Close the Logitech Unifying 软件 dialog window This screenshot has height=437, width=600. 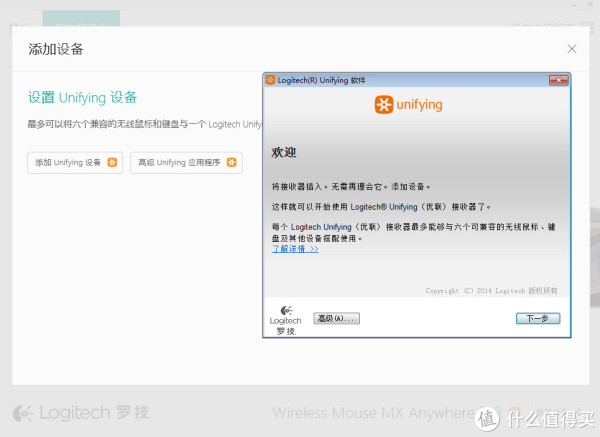click(559, 80)
